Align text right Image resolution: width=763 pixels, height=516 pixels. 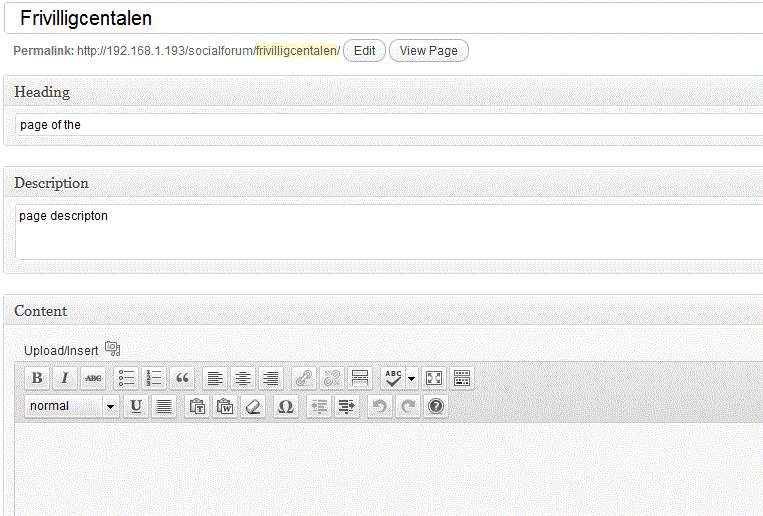(x=271, y=378)
